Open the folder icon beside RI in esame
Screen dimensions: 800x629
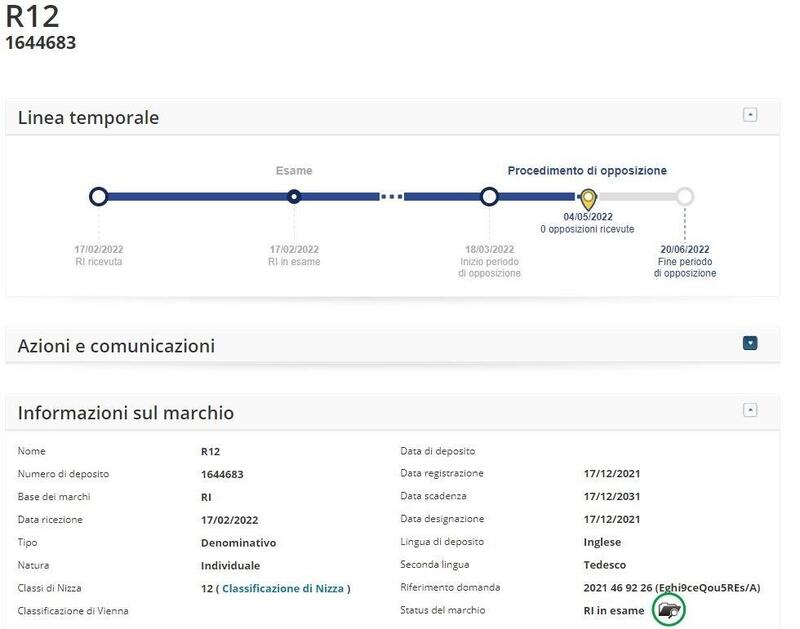pos(669,610)
